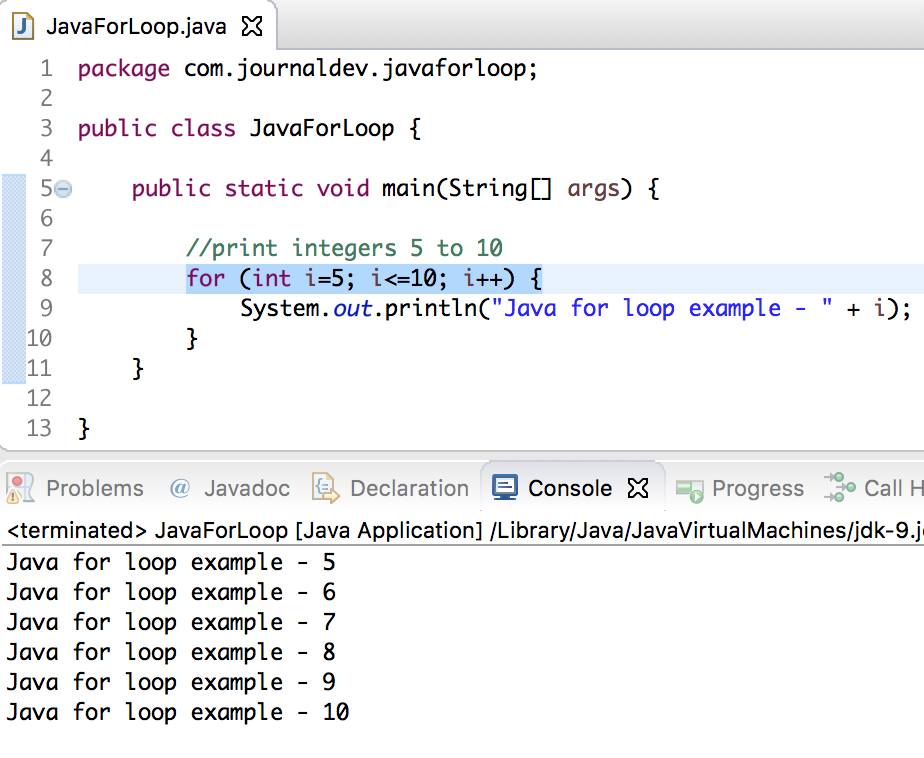This screenshot has width=924, height=758.
Task: Click console output 'Java for loop example - 8'
Action: [x=171, y=653]
